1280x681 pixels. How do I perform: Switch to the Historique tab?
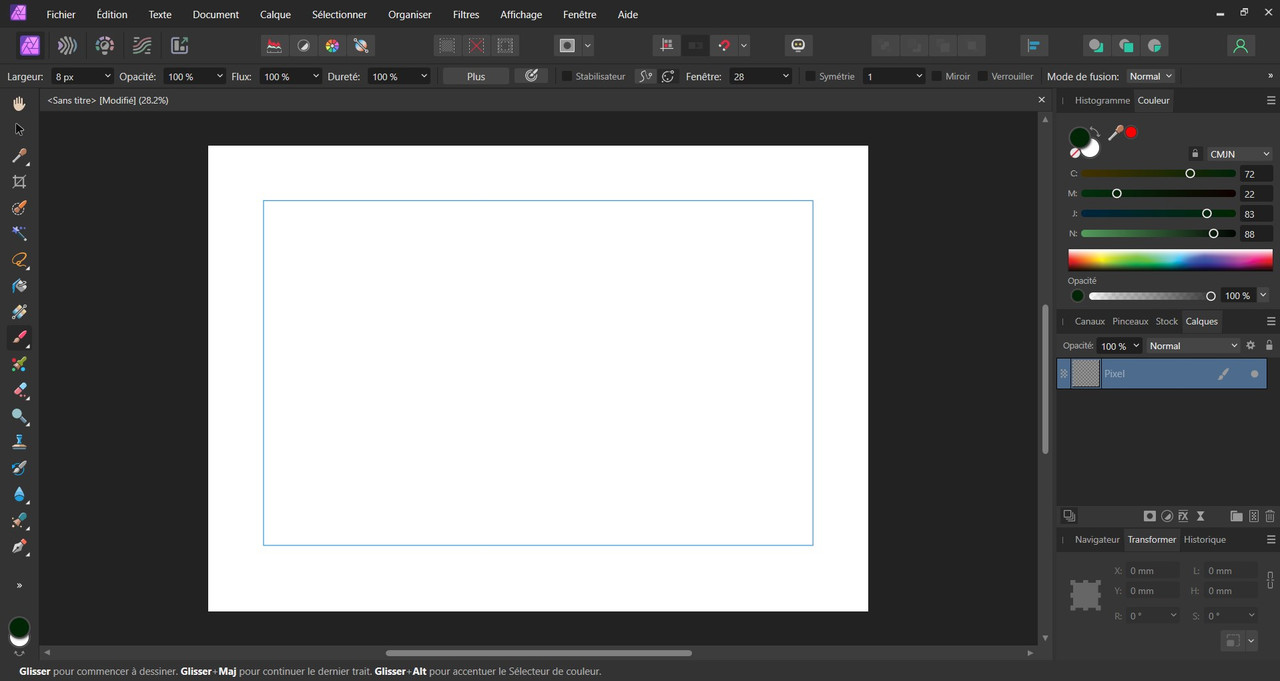pyautogui.click(x=1205, y=539)
